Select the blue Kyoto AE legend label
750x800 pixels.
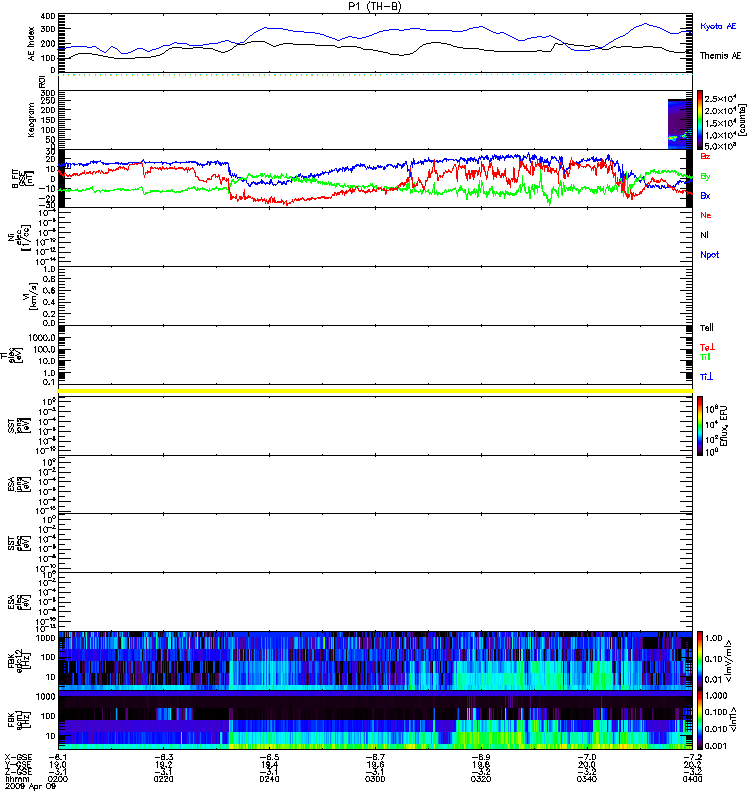(x=718, y=26)
